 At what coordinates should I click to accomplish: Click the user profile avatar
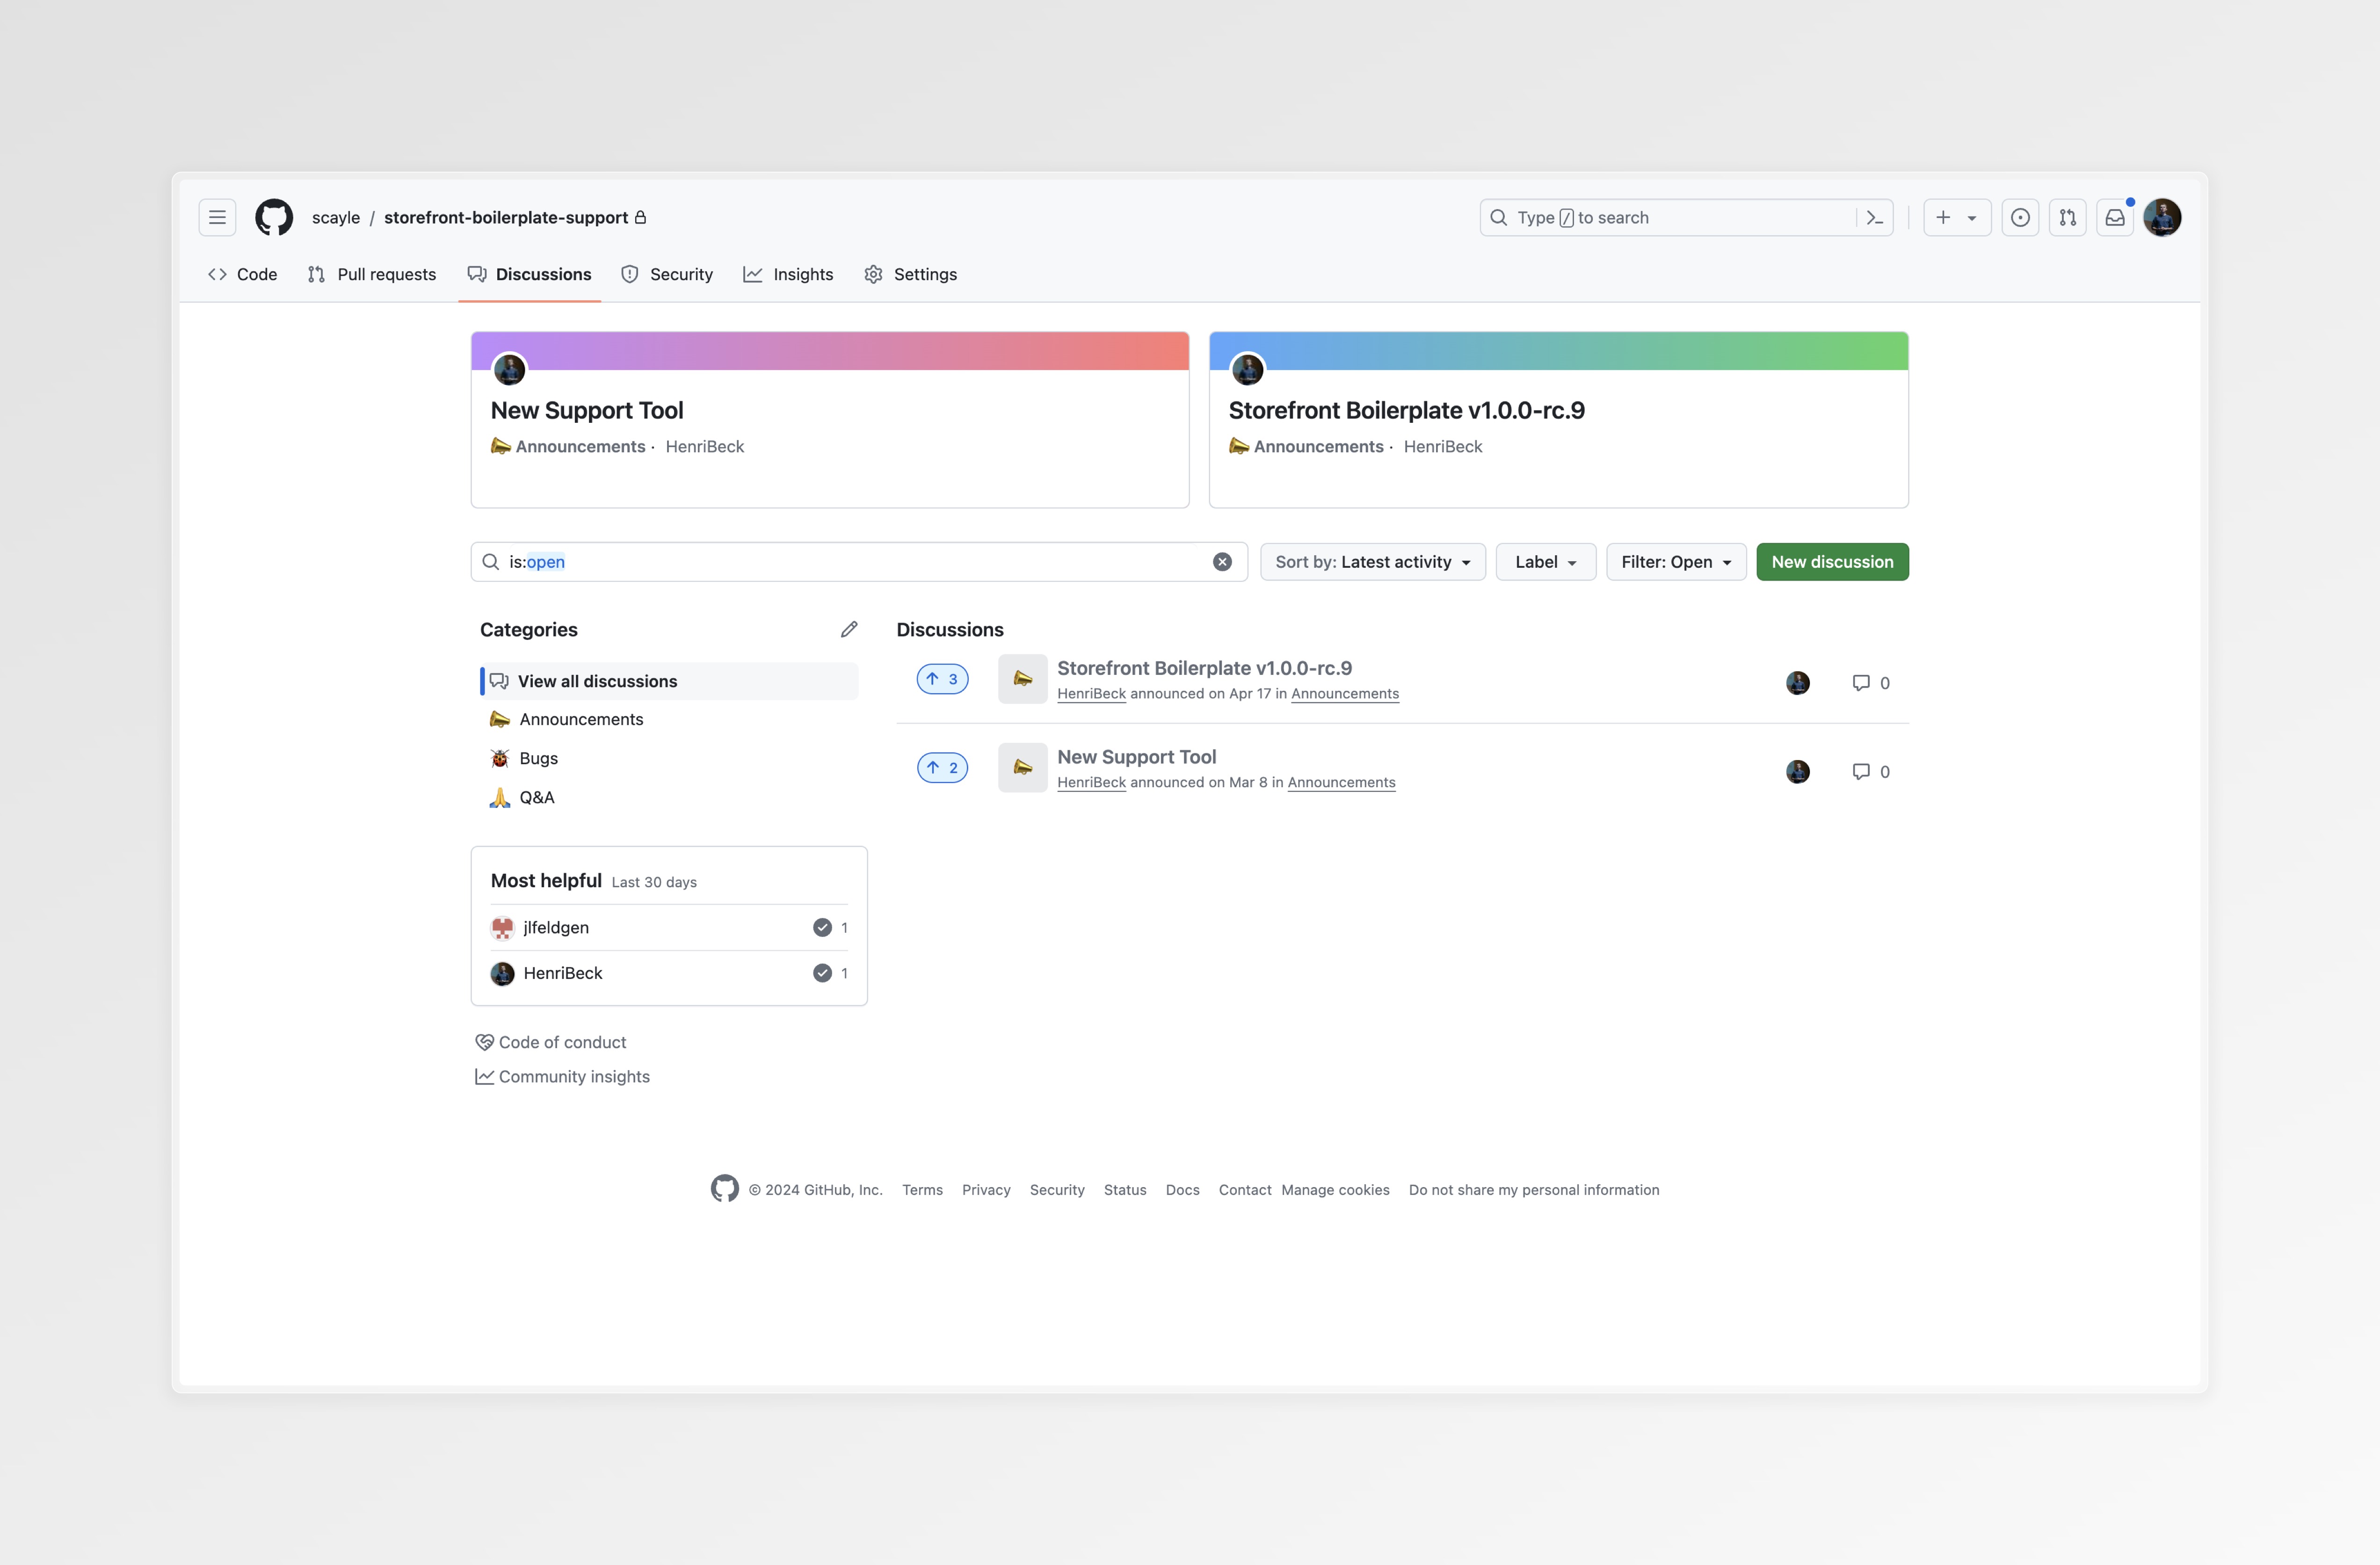pos(2162,217)
